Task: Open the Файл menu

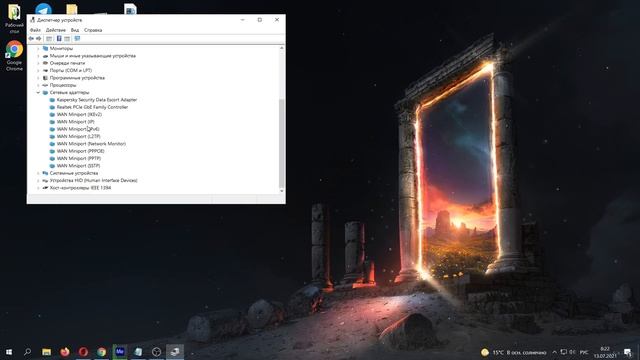Action: [x=35, y=30]
